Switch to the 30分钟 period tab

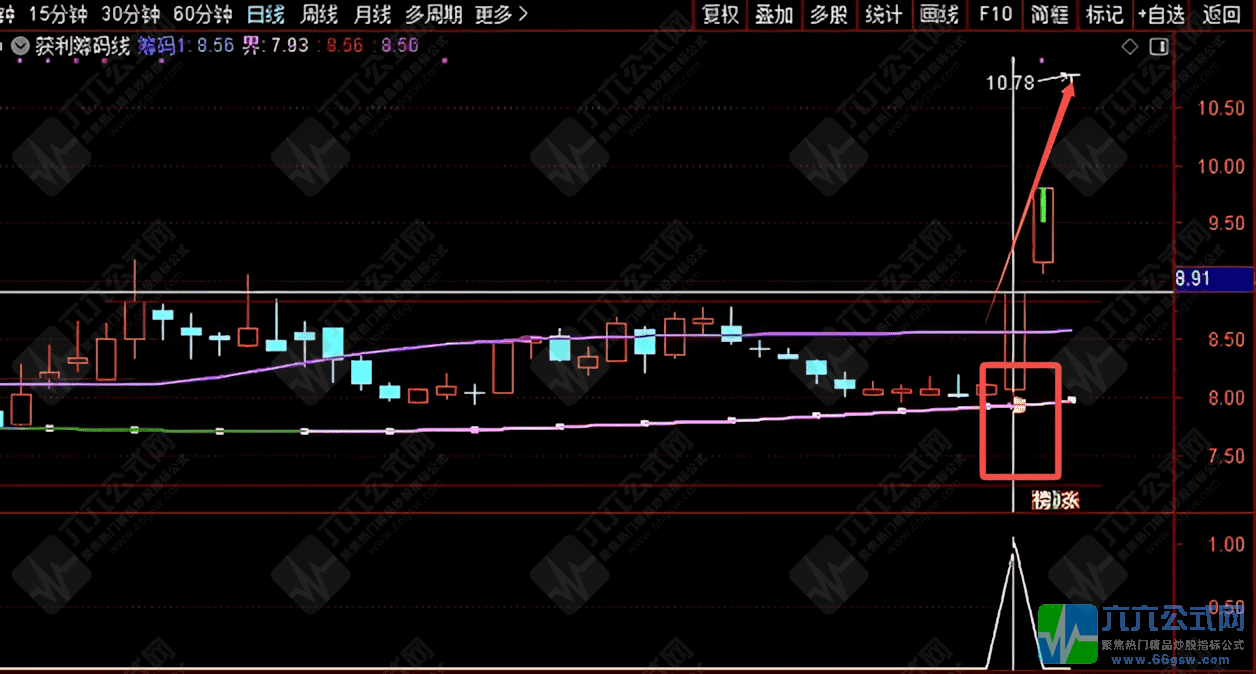click(130, 14)
